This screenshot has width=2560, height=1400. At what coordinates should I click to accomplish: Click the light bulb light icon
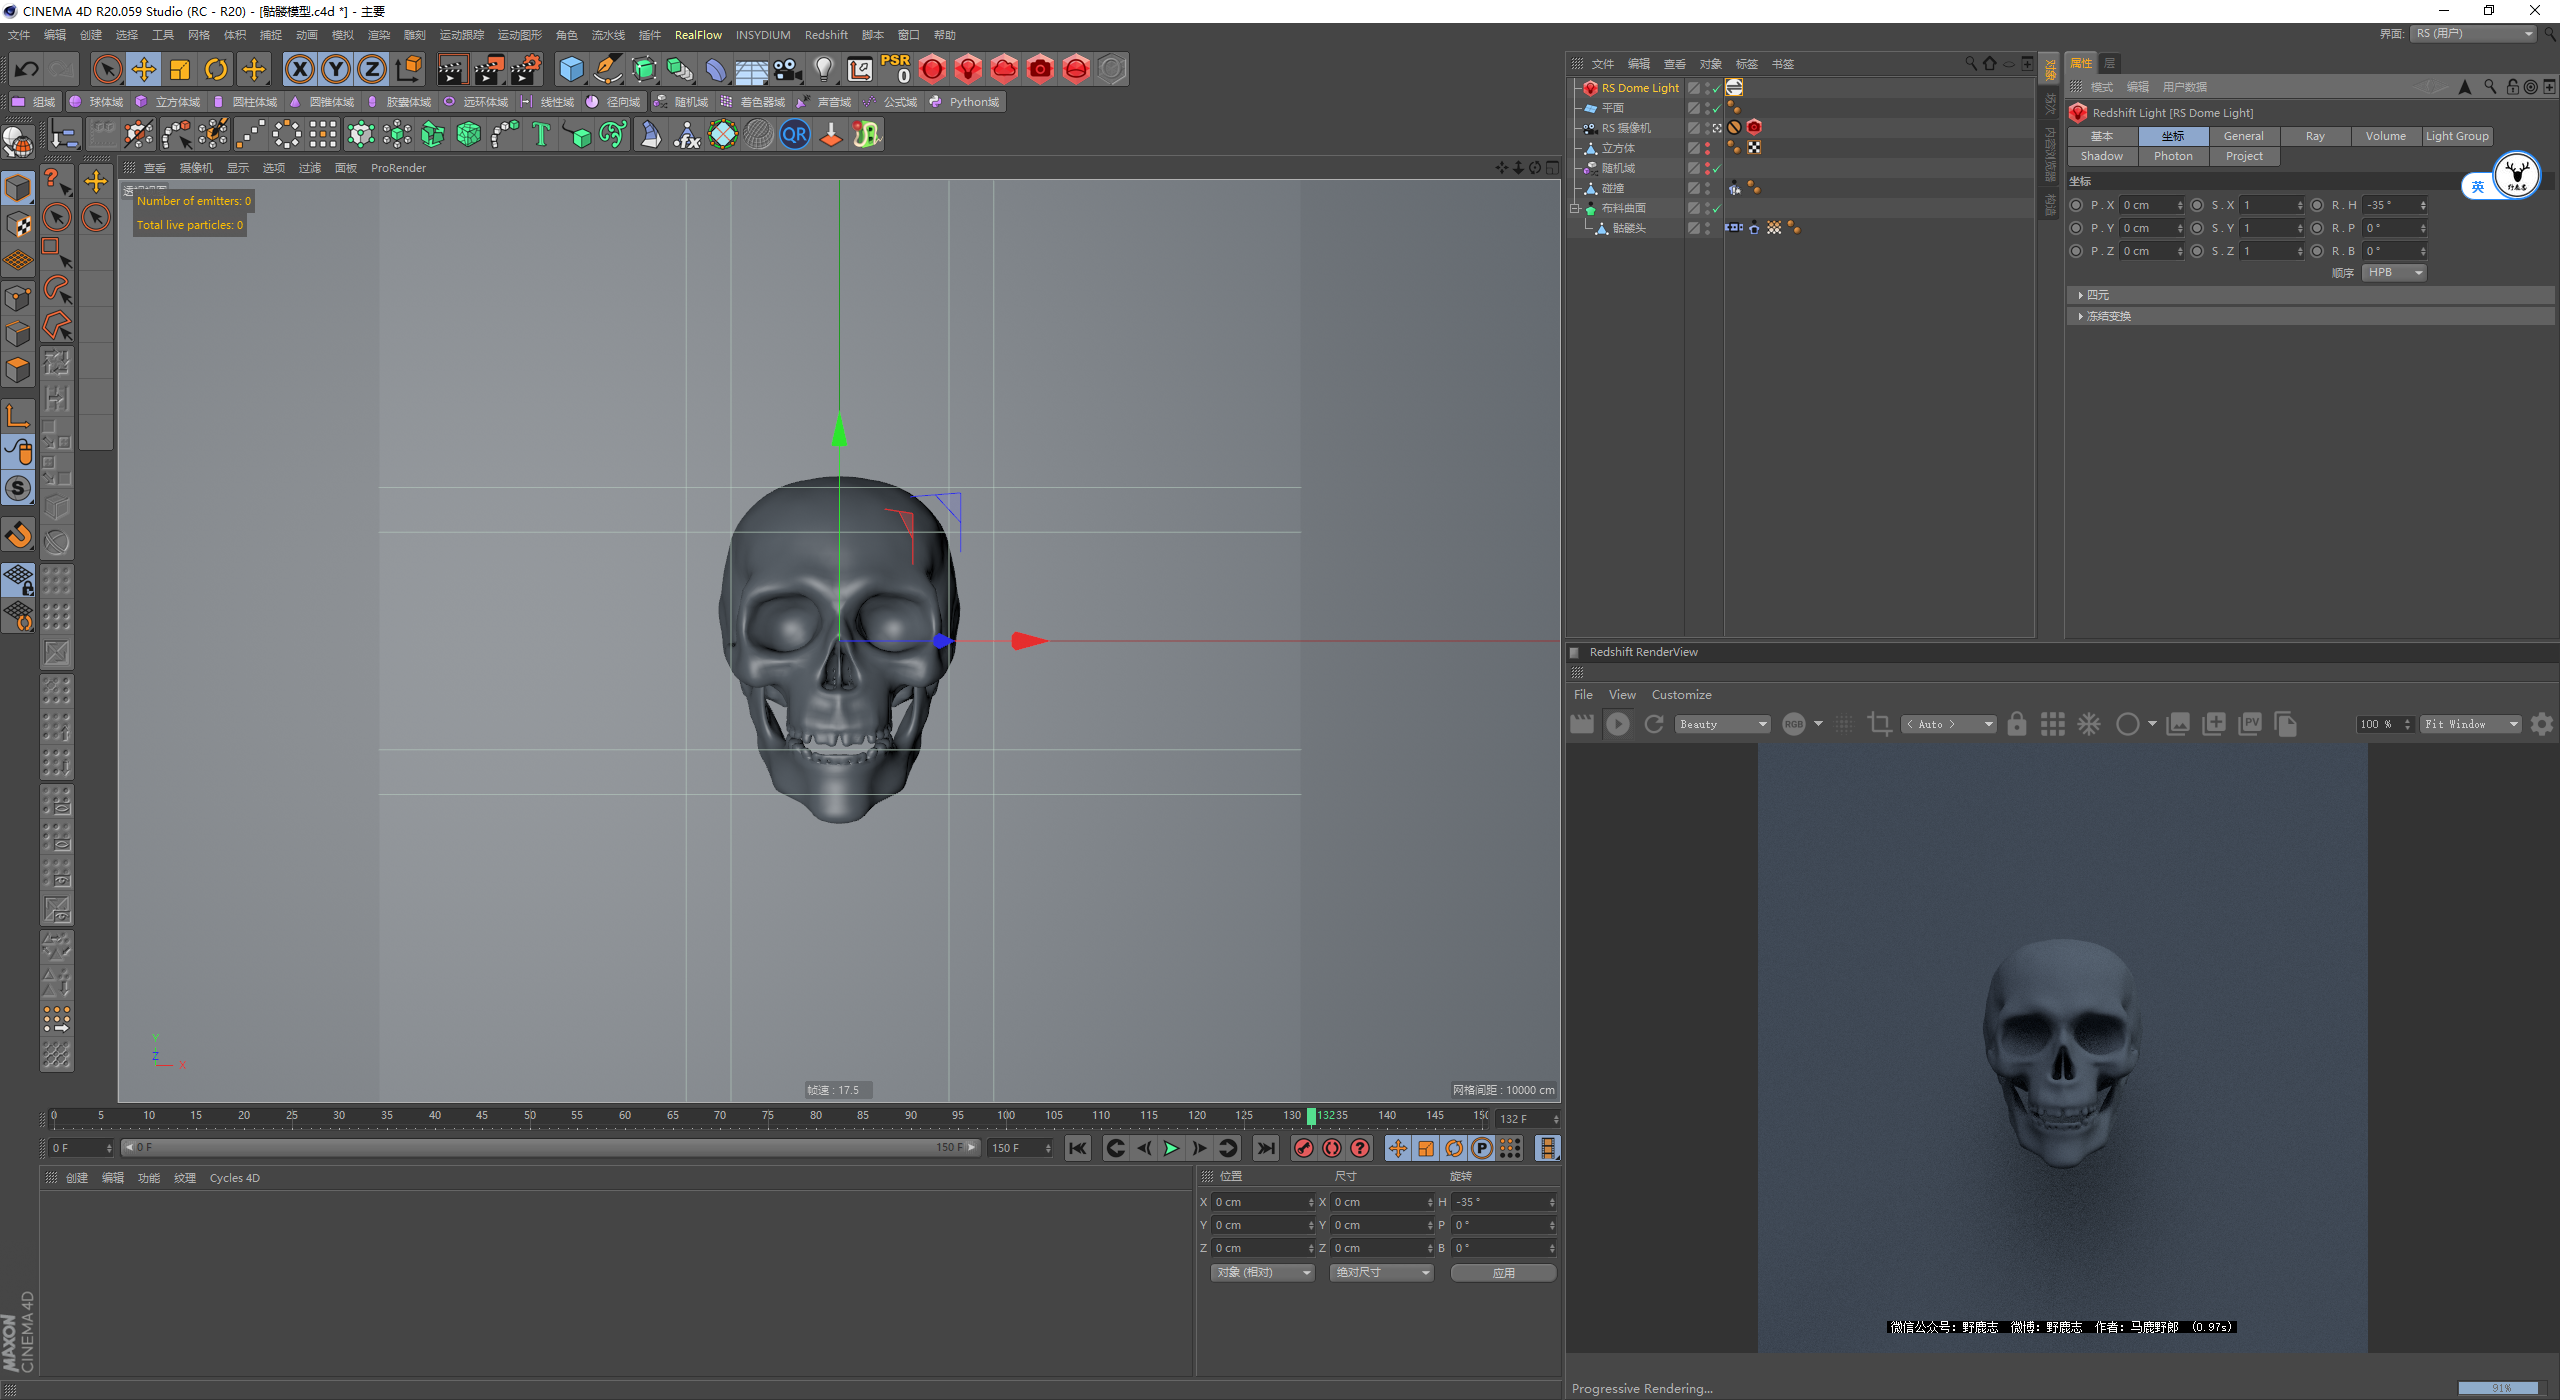(x=823, y=69)
